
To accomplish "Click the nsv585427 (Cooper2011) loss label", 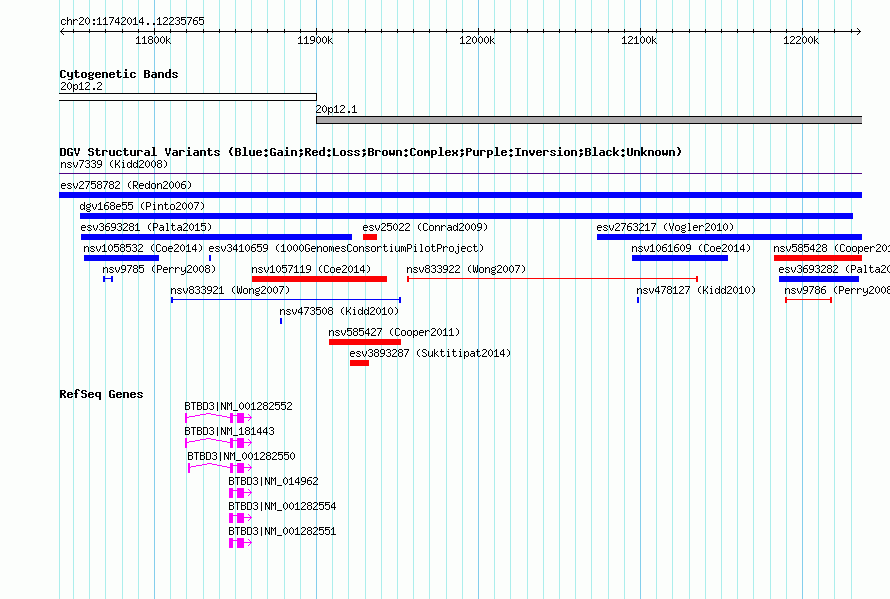I will pyautogui.click(x=394, y=332).
